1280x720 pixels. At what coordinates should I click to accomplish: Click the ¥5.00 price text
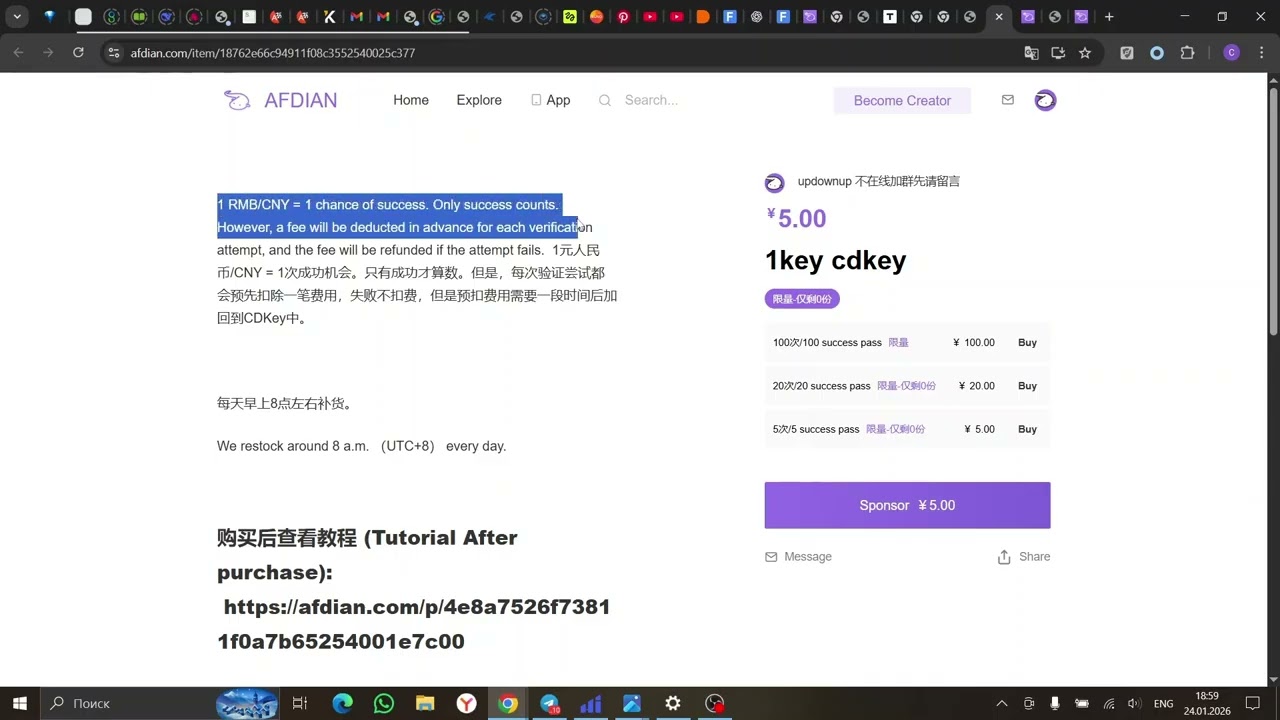(x=796, y=219)
